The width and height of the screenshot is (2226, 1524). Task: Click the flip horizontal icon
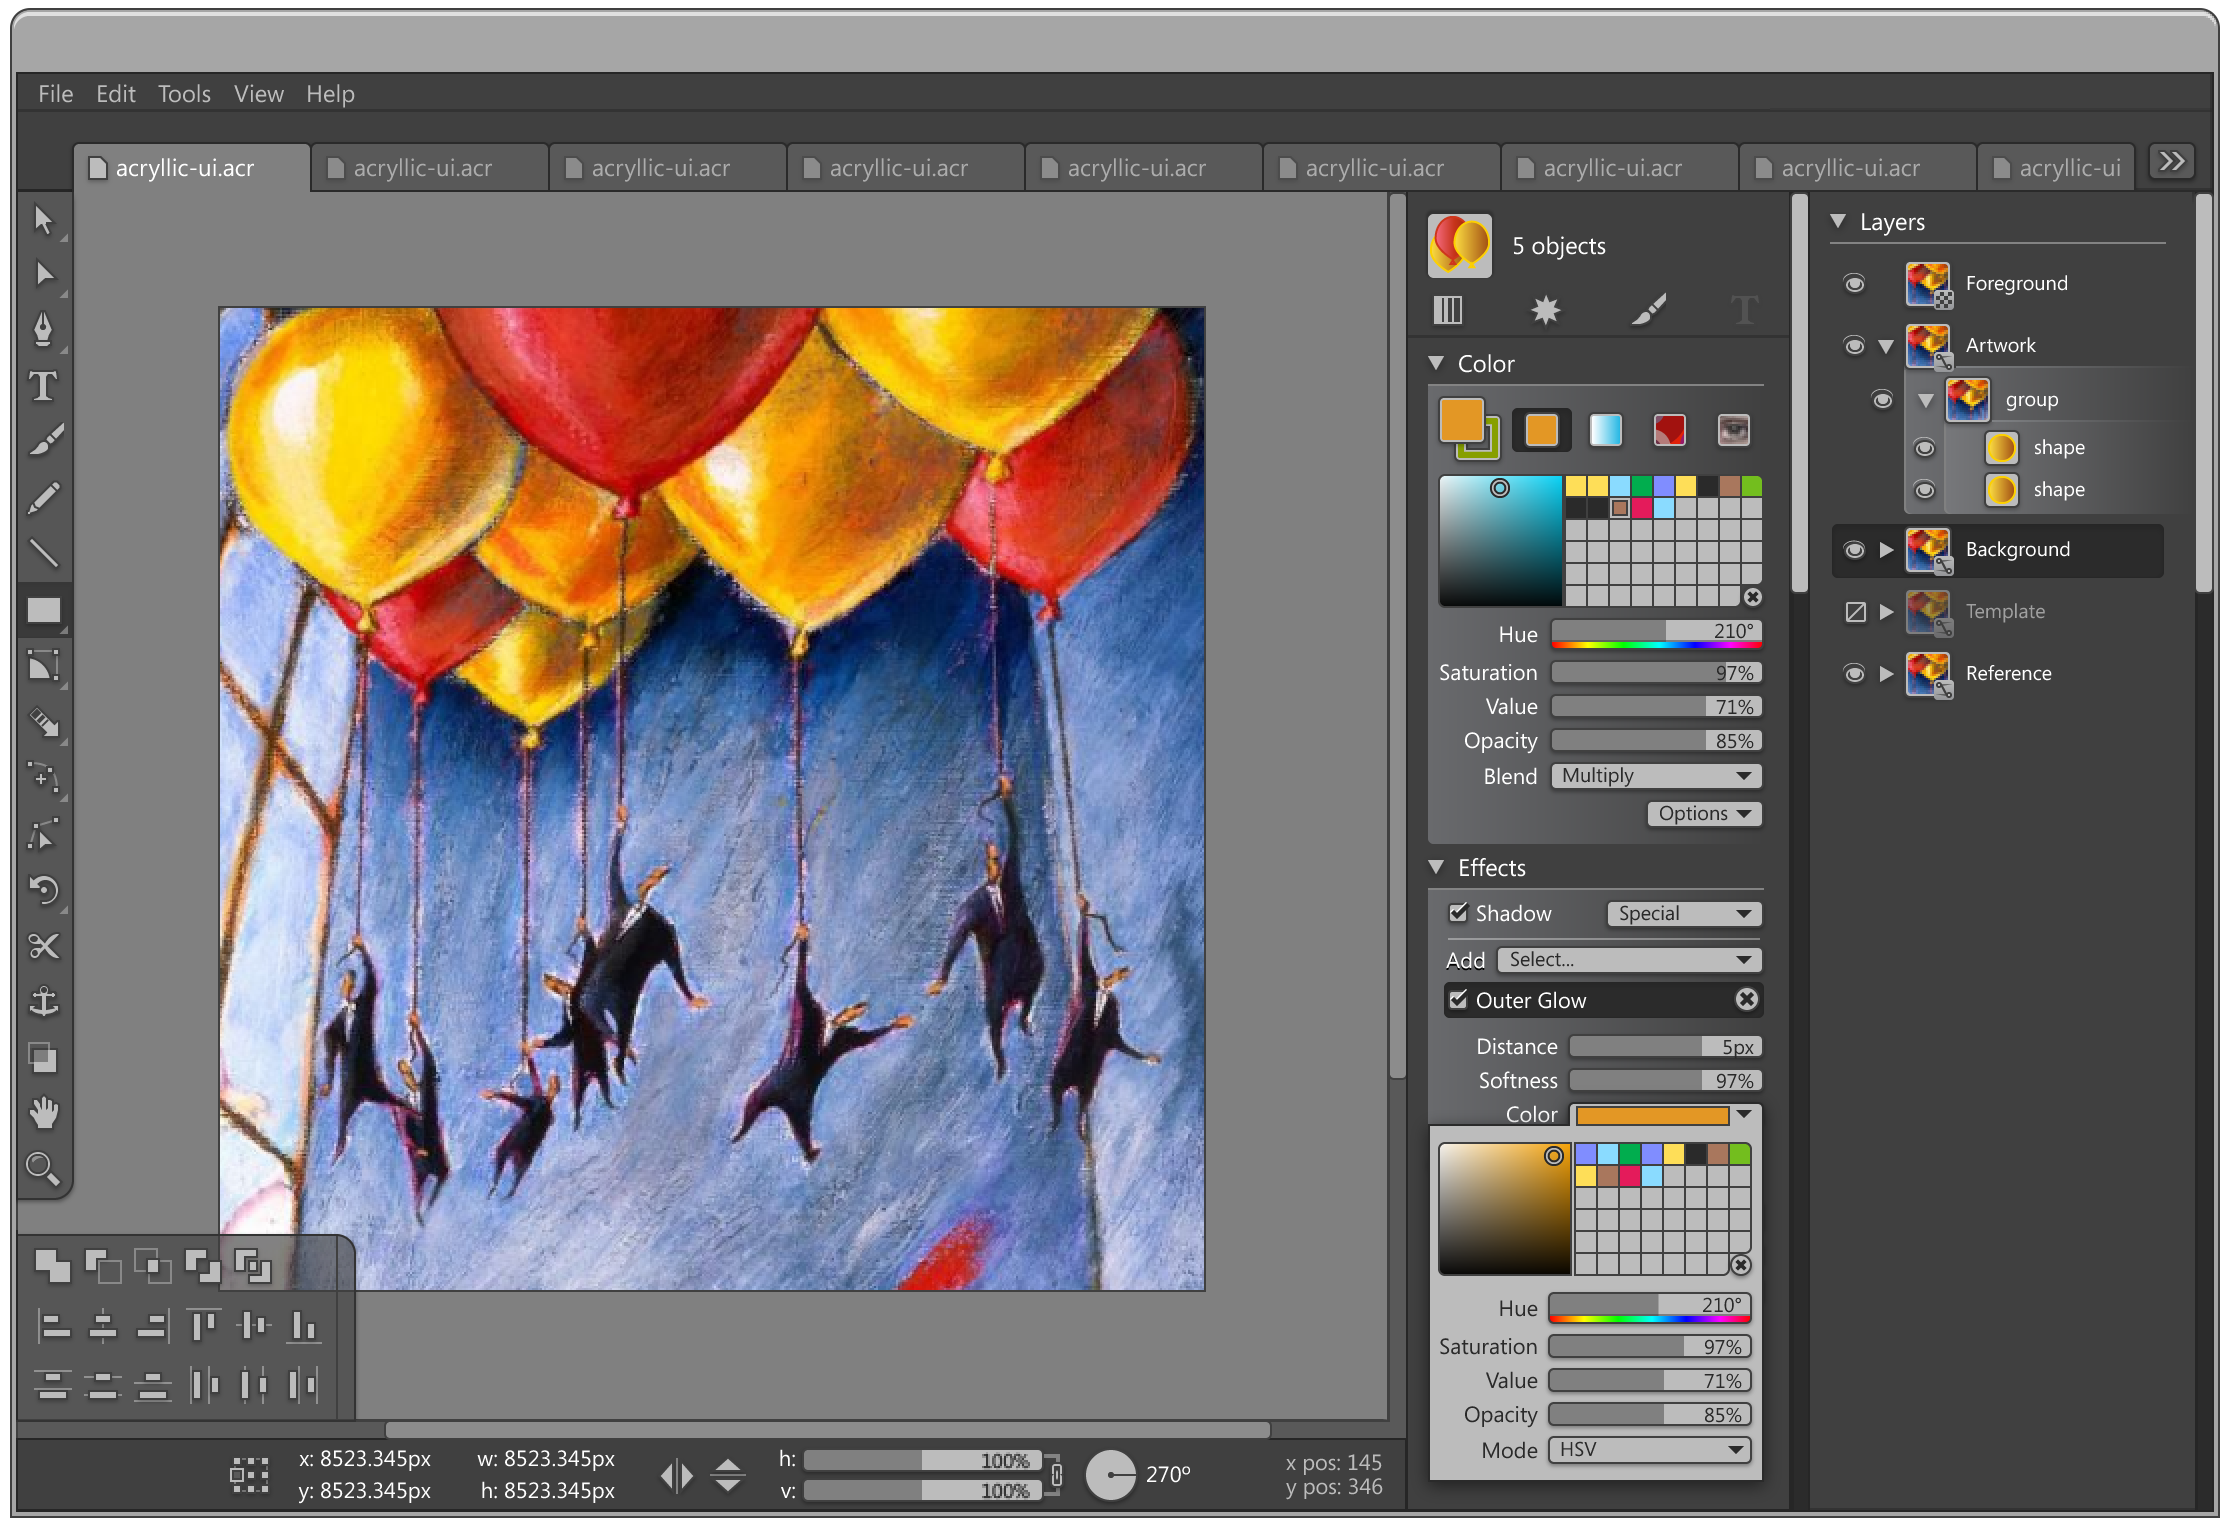(x=676, y=1475)
